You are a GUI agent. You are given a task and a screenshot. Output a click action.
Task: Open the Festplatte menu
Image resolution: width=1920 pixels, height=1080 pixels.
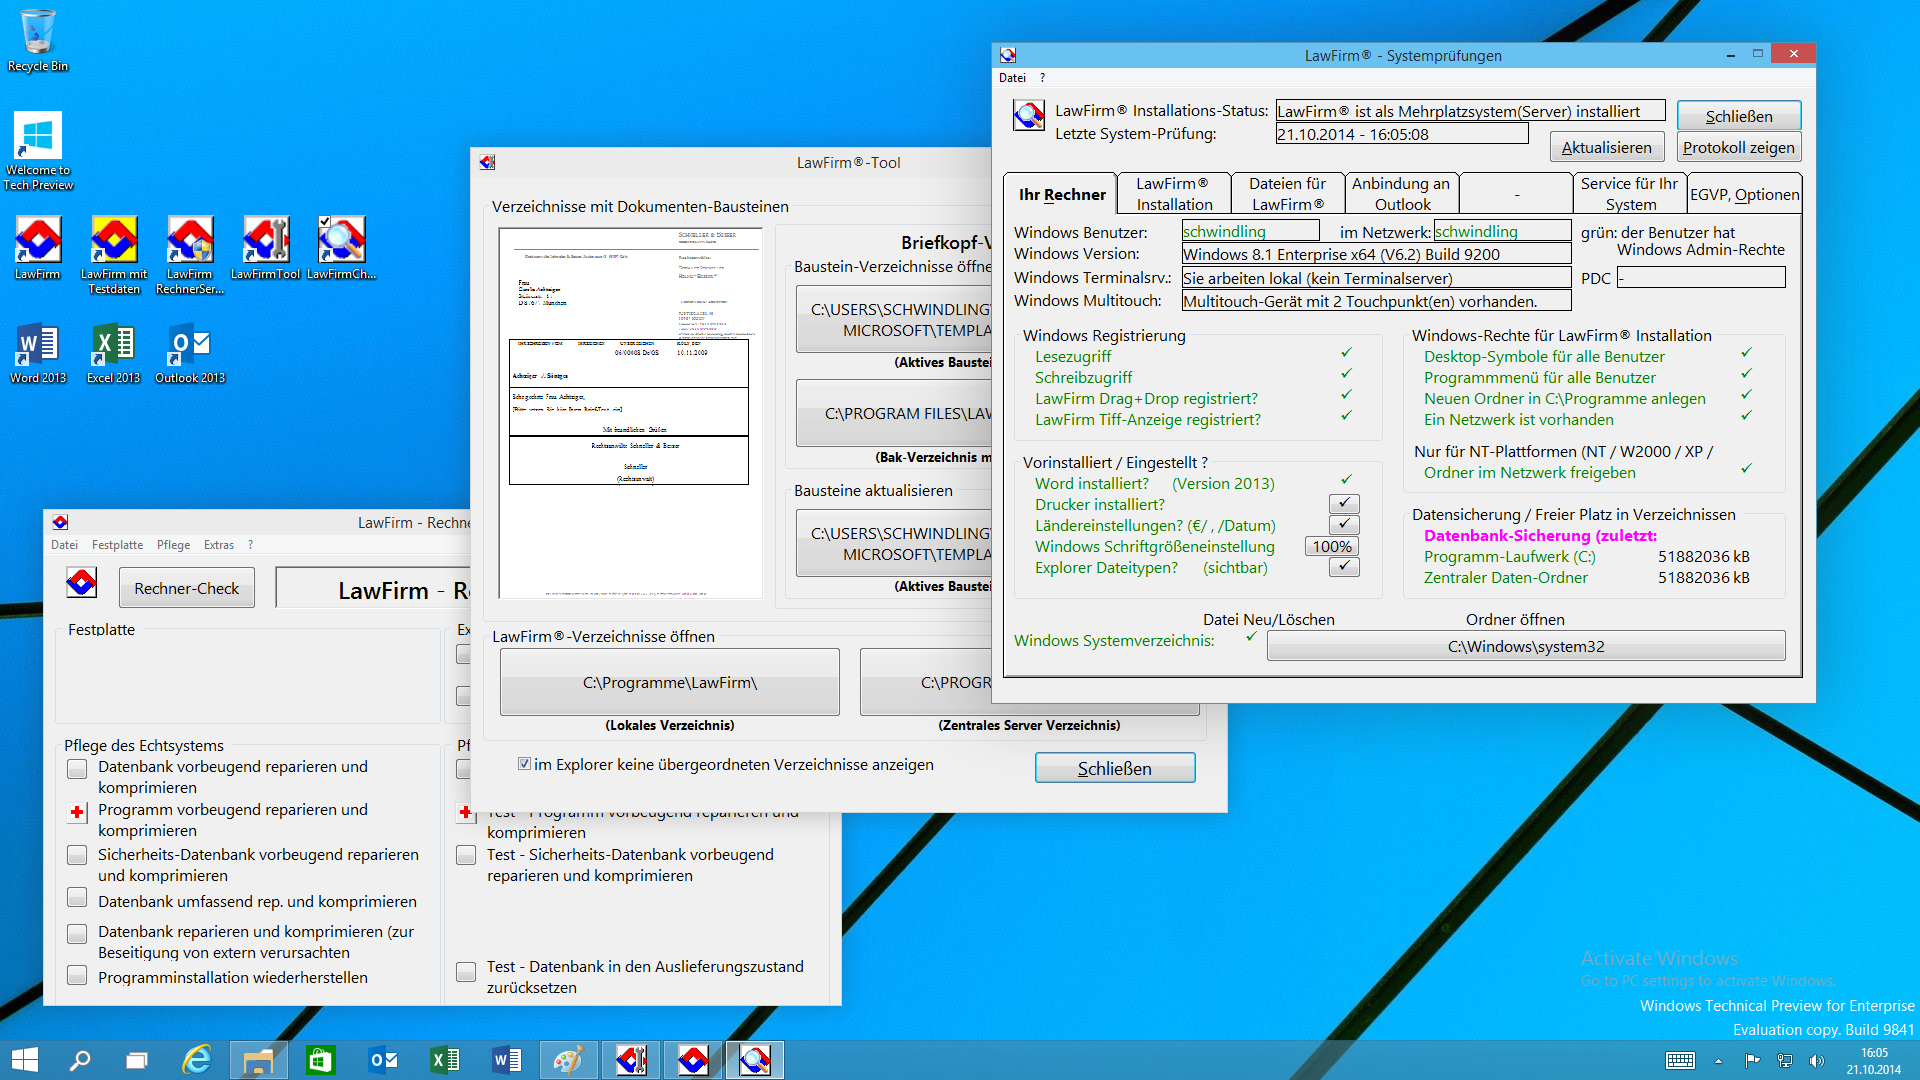tap(117, 545)
